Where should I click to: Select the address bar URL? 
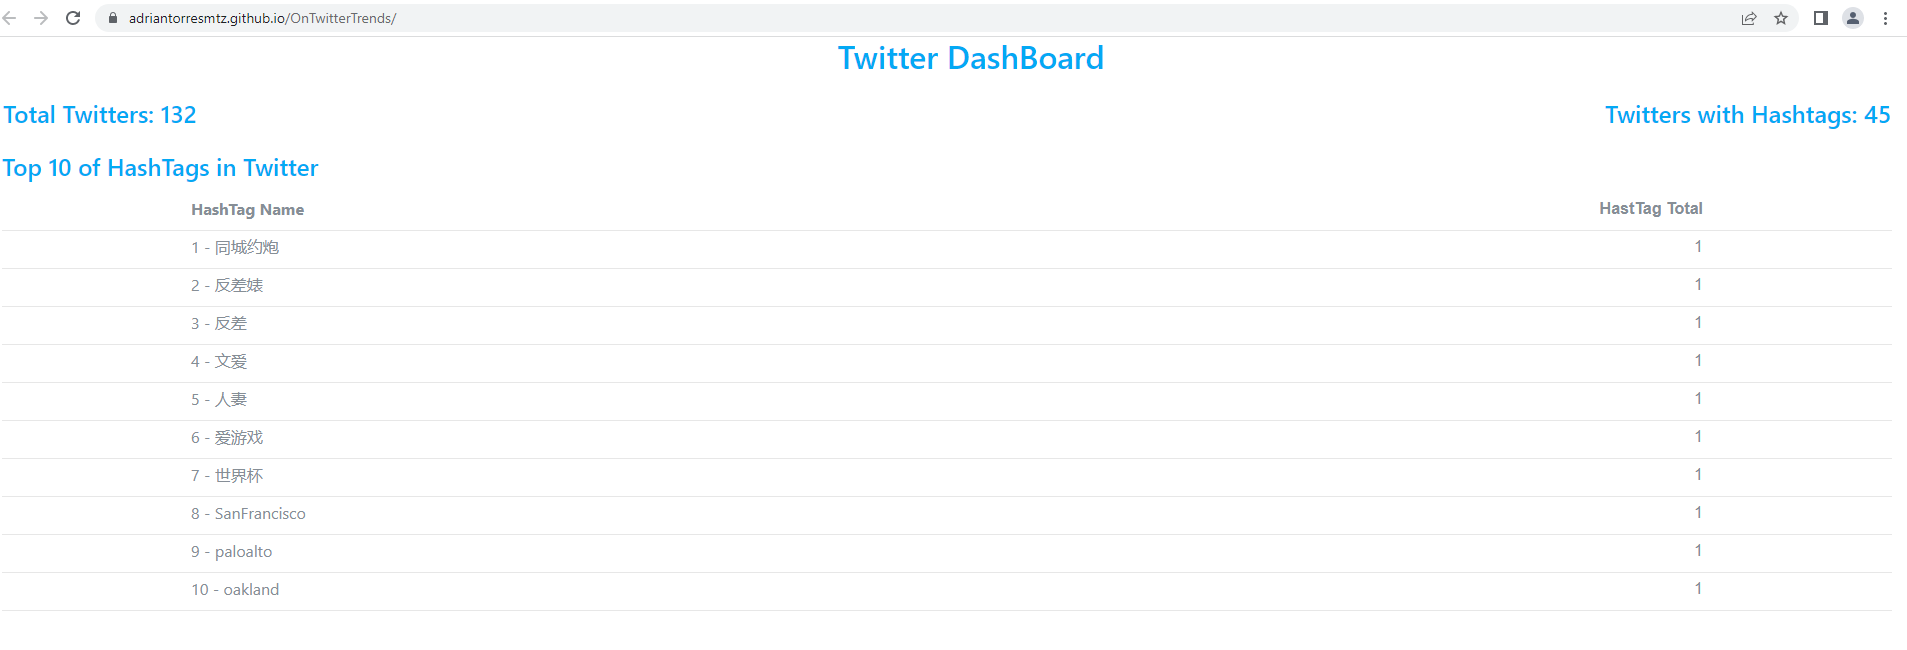coord(260,17)
